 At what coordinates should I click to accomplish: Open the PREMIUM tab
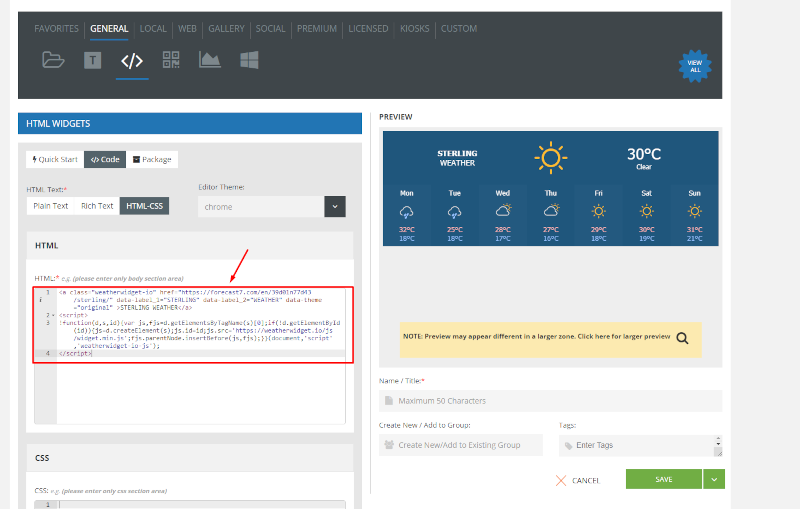[x=317, y=29]
